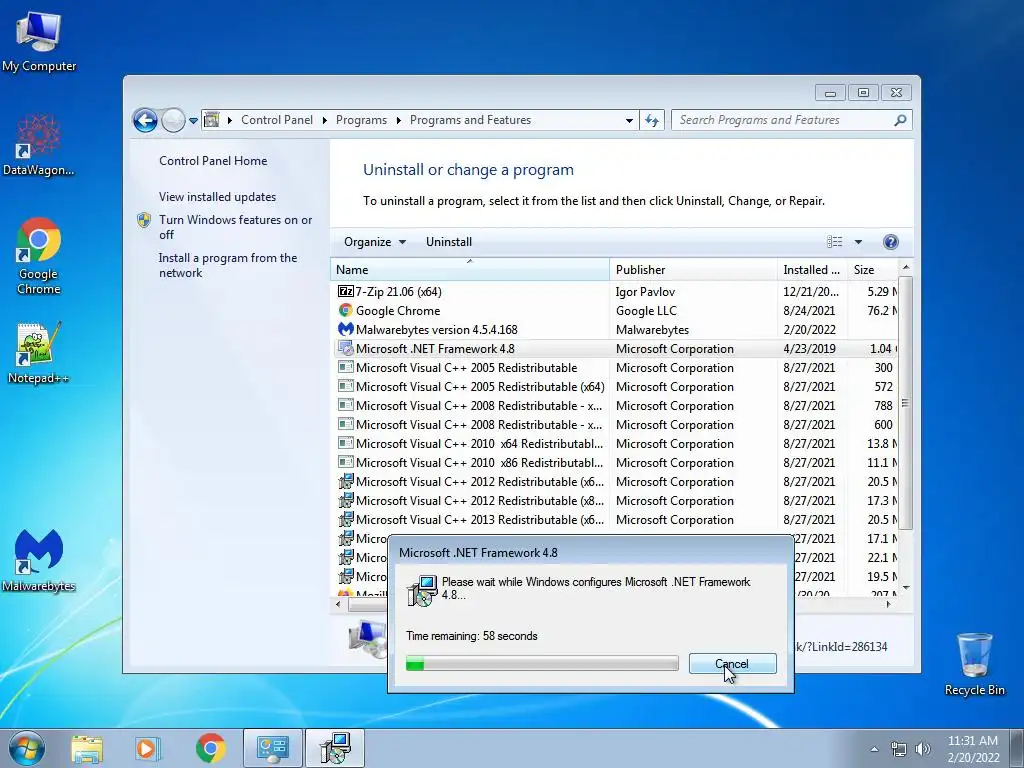This screenshot has height=768, width=1024.
Task: Click the Google Chrome list icon
Action: (x=345, y=311)
